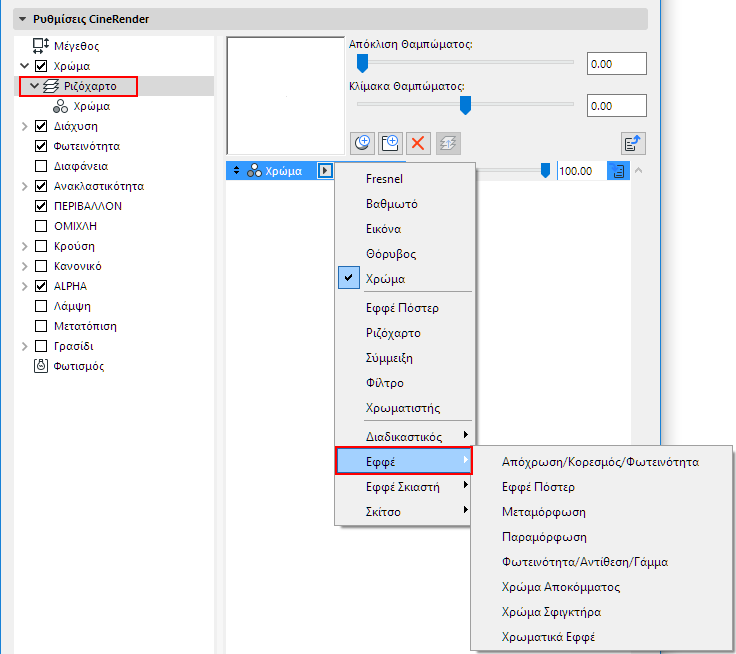Expand the Κρούση channel
The image size is (736, 654).
point(25,246)
